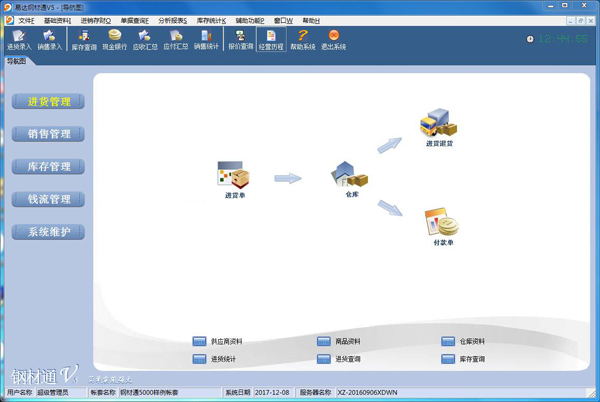Image resolution: width=600 pixels, height=402 pixels.
Task: Click the 退出系统 exit icon
Action: [334, 39]
